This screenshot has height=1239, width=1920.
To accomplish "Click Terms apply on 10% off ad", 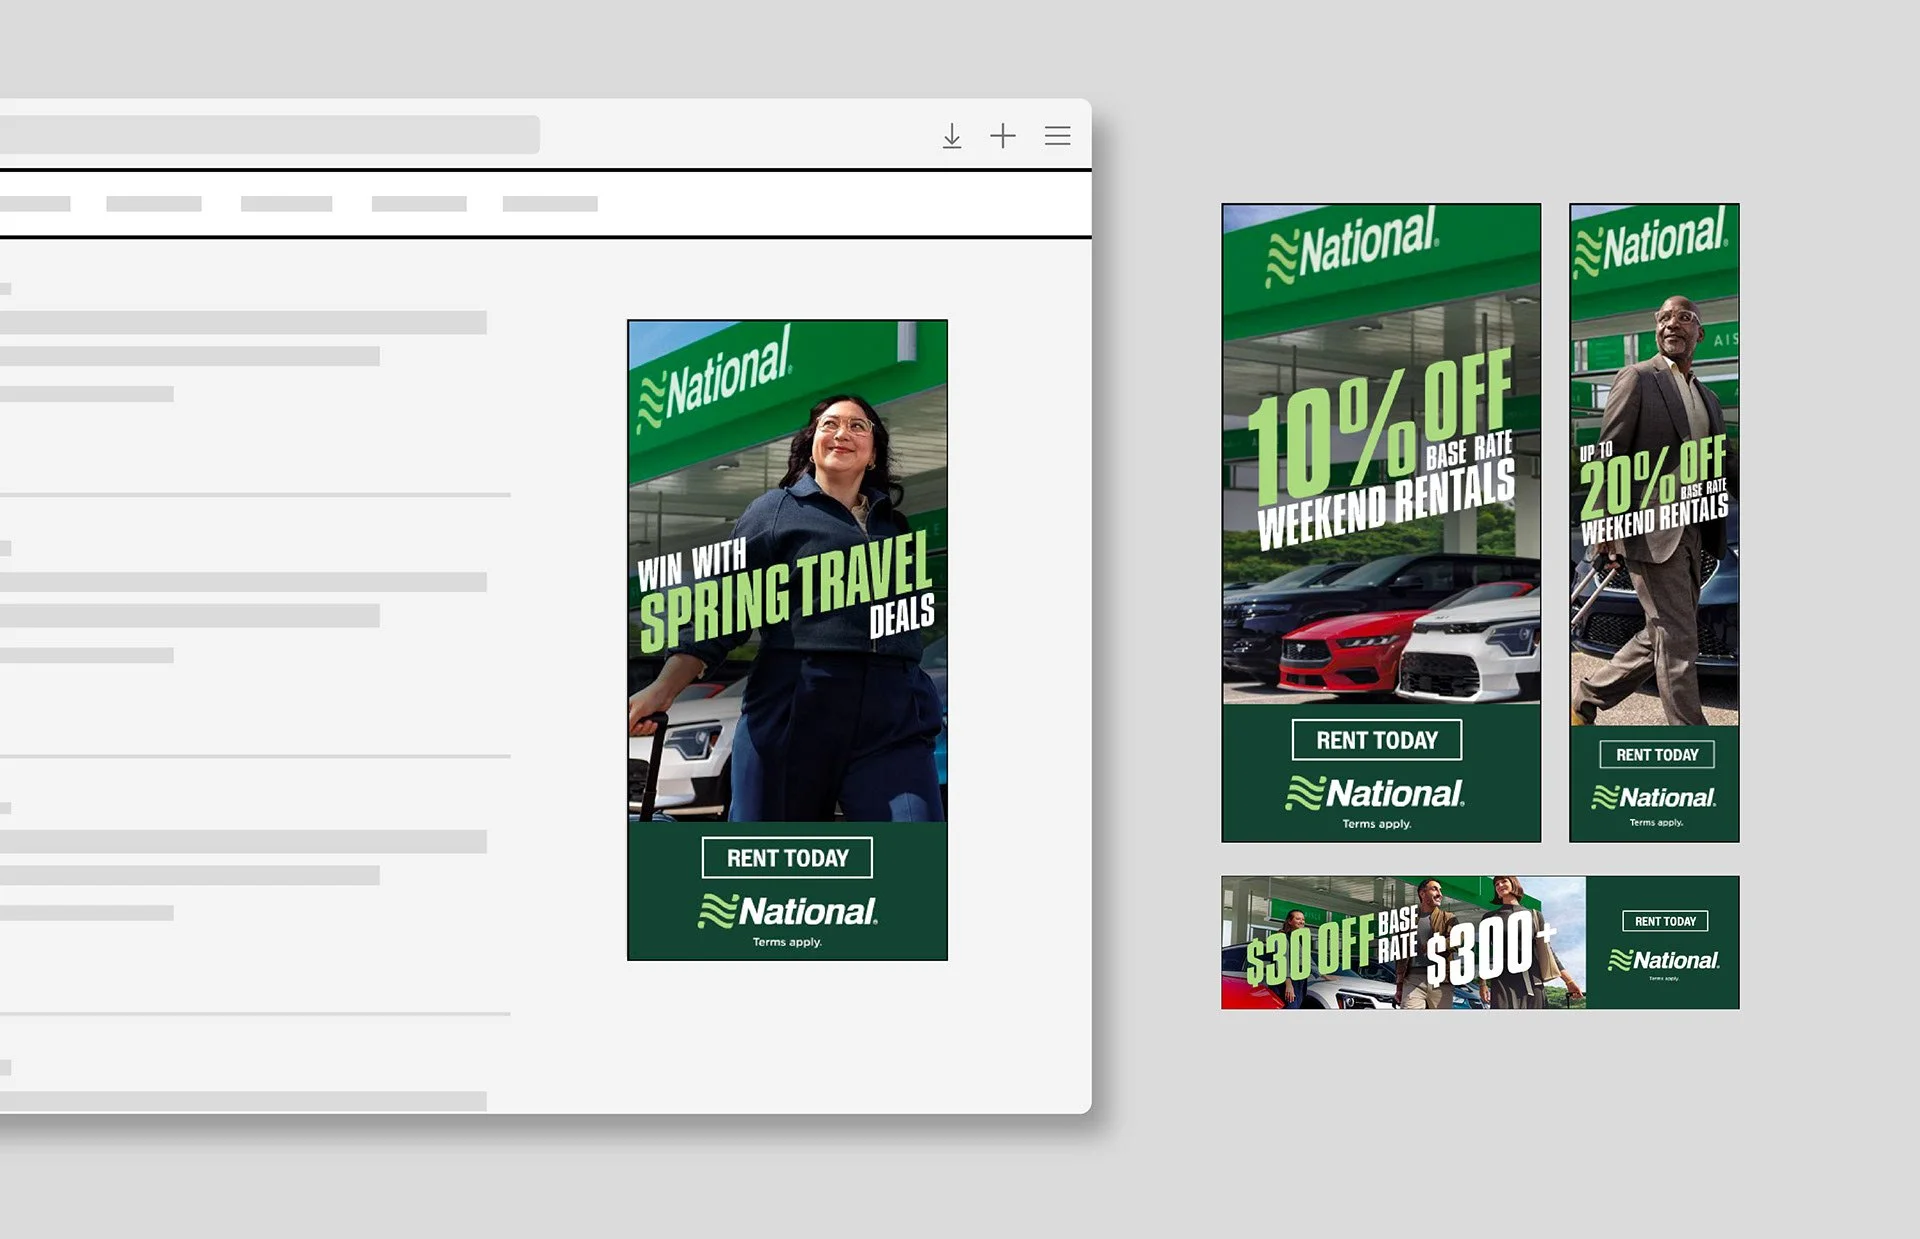I will 1376,824.
